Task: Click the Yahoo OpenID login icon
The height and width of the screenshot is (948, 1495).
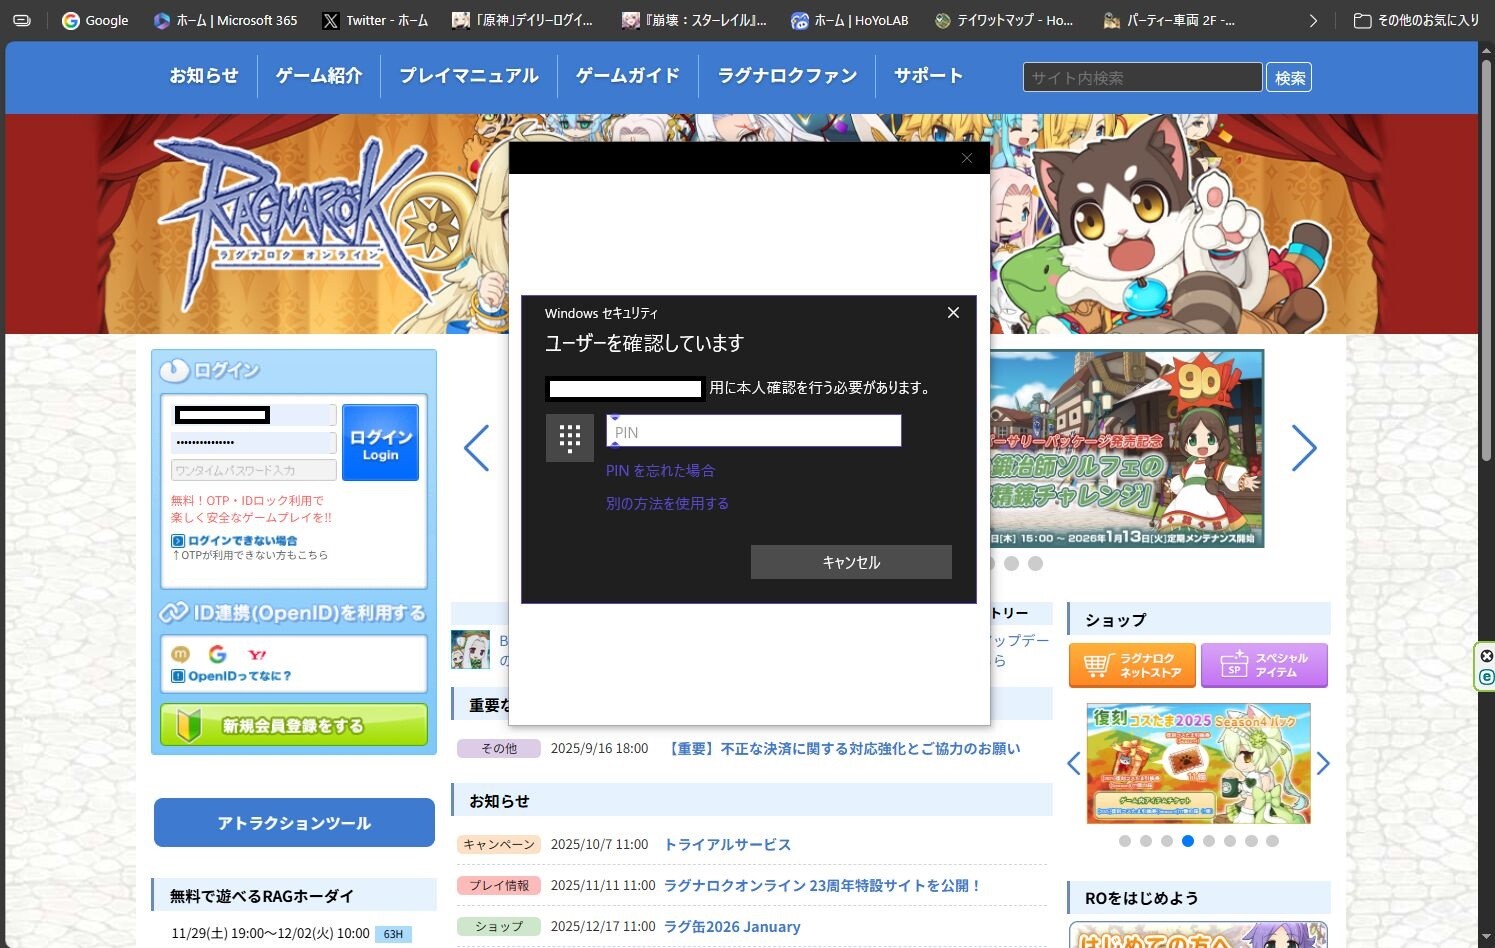Action: click(x=257, y=654)
